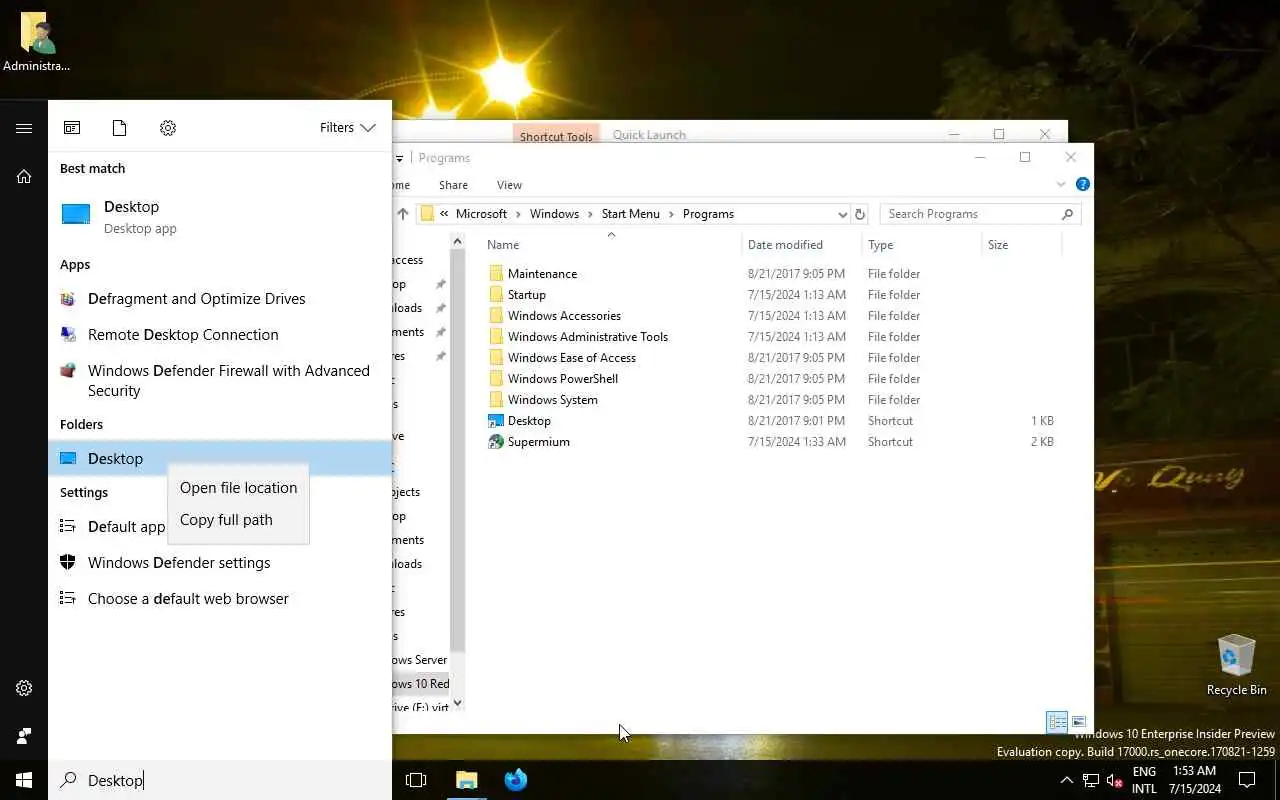This screenshot has width=1280, height=800.
Task: Select the Administrator desktop folder icon
Action: click(x=37, y=42)
